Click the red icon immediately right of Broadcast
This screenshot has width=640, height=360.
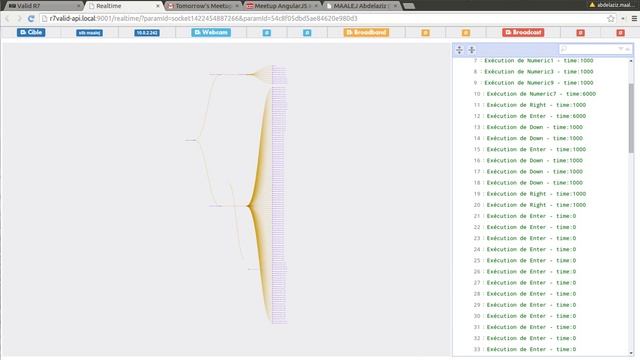pyautogui.click(x=580, y=33)
